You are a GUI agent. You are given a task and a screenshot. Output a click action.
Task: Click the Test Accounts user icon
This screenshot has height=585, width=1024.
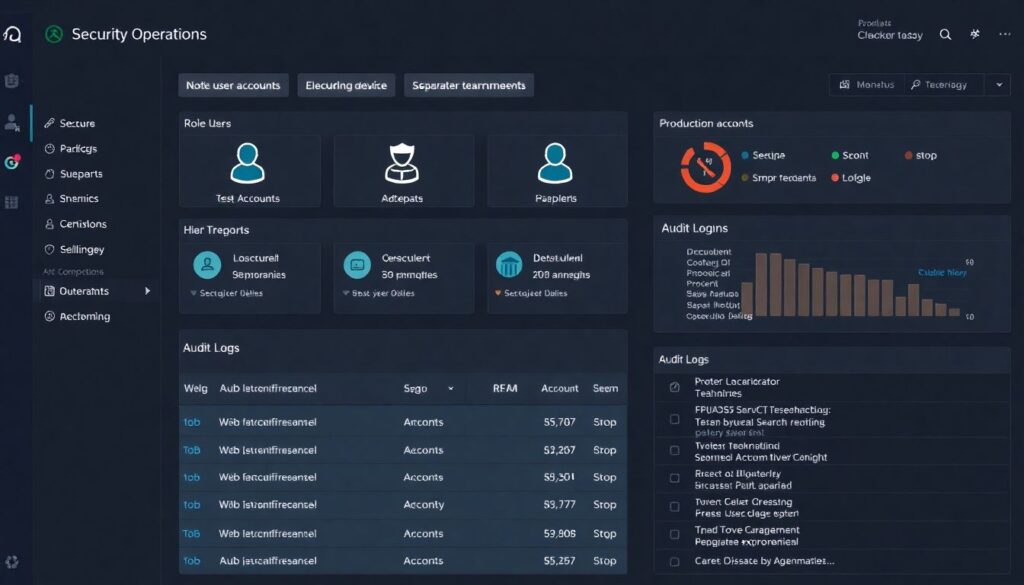[x=247, y=163]
